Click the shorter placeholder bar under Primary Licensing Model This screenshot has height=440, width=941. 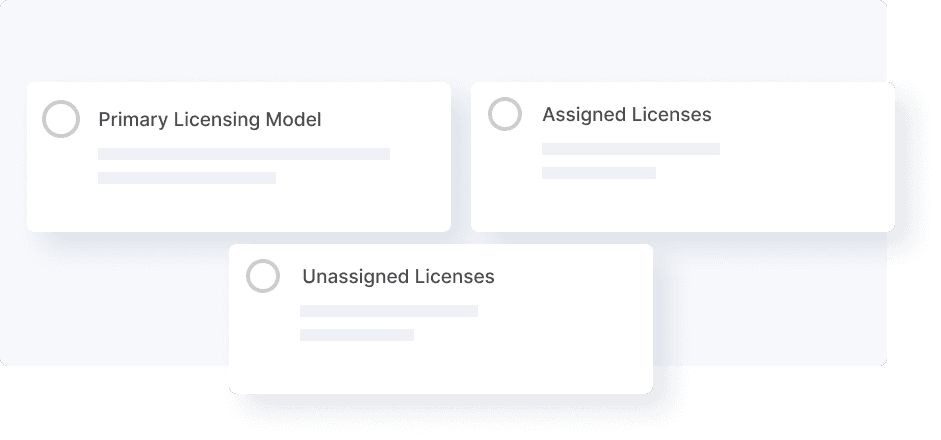186,178
